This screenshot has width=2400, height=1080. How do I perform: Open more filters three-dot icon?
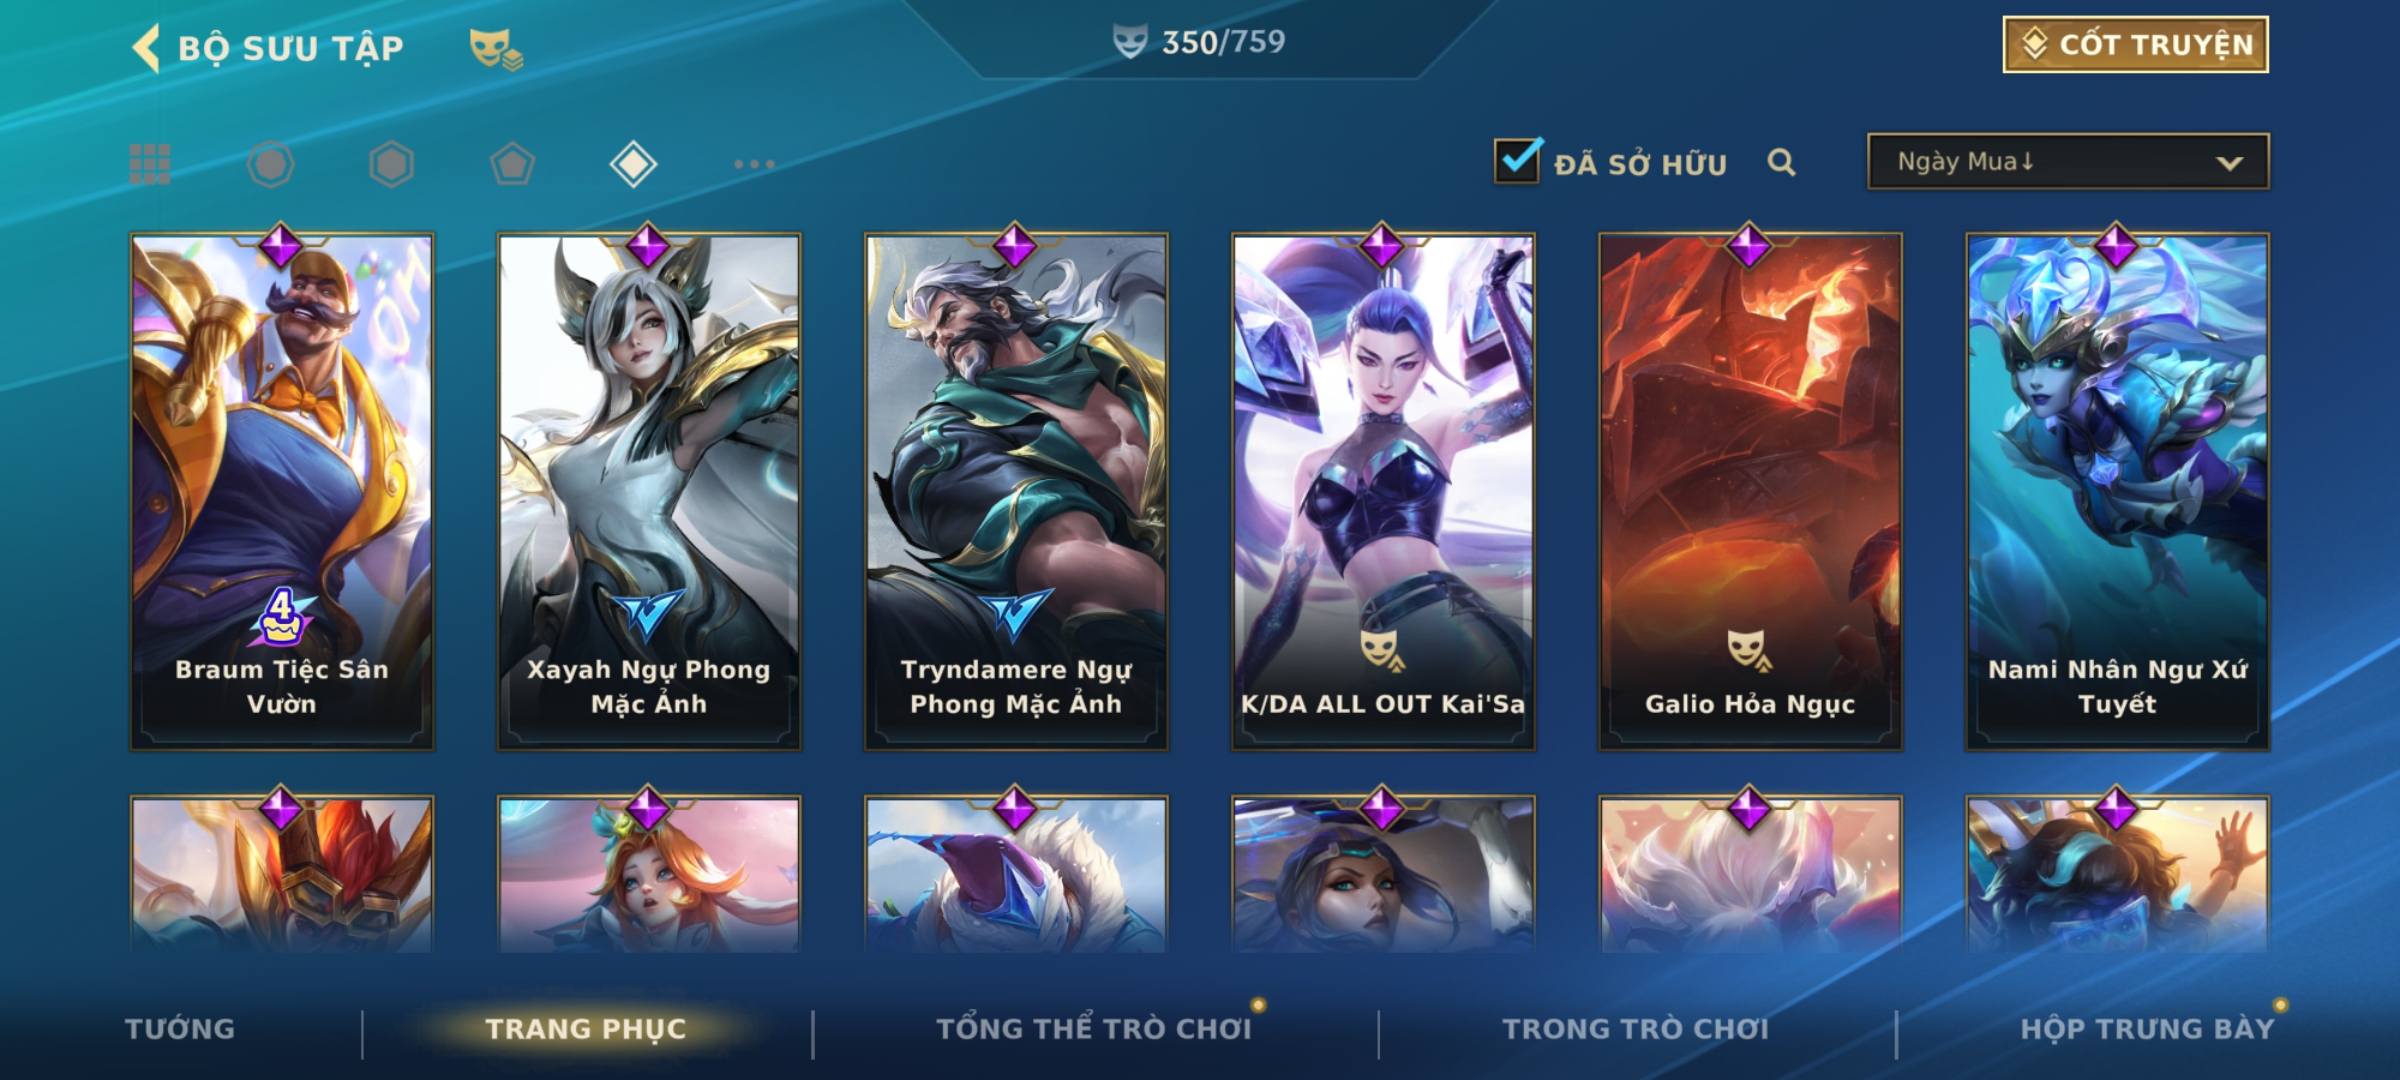click(x=754, y=164)
